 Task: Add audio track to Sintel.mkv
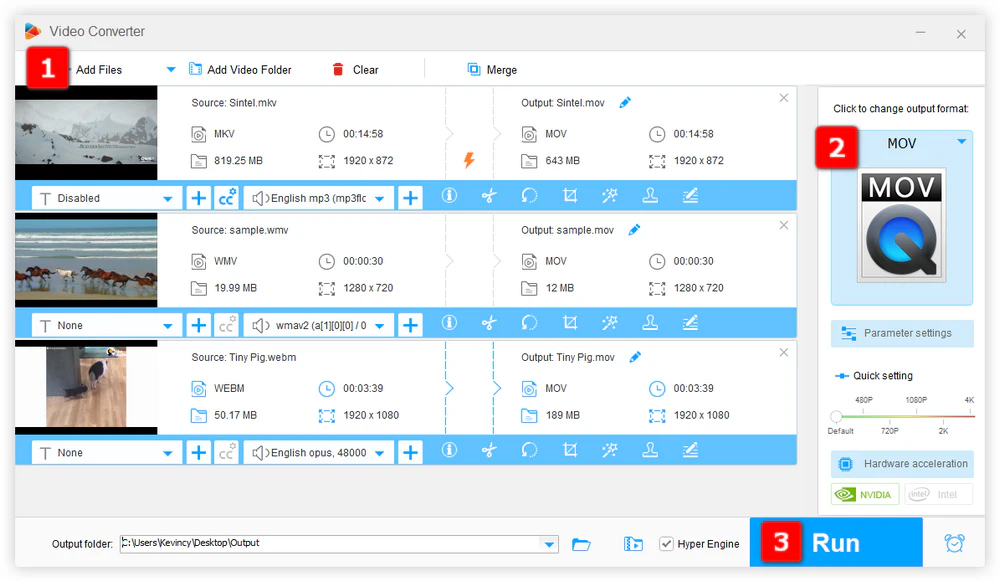point(410,198)
